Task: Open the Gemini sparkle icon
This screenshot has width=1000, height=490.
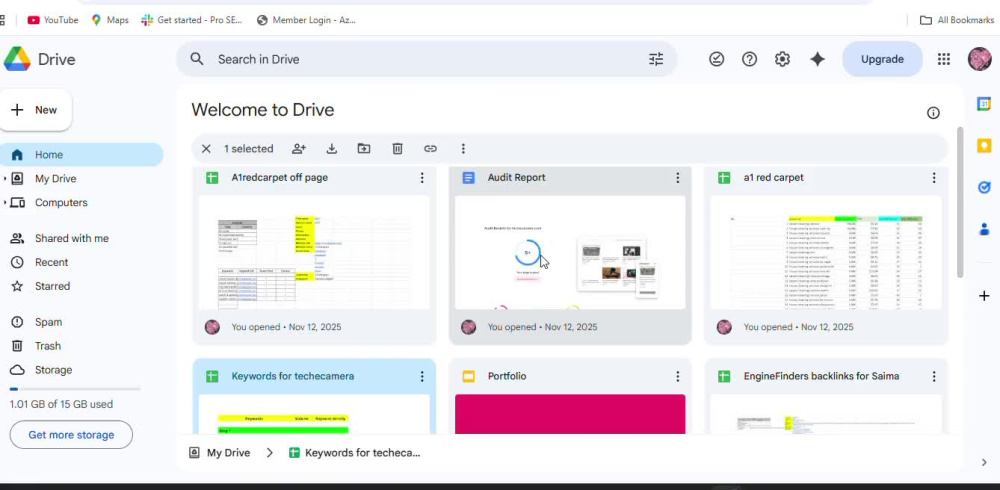Action: (x=817, y=59)
